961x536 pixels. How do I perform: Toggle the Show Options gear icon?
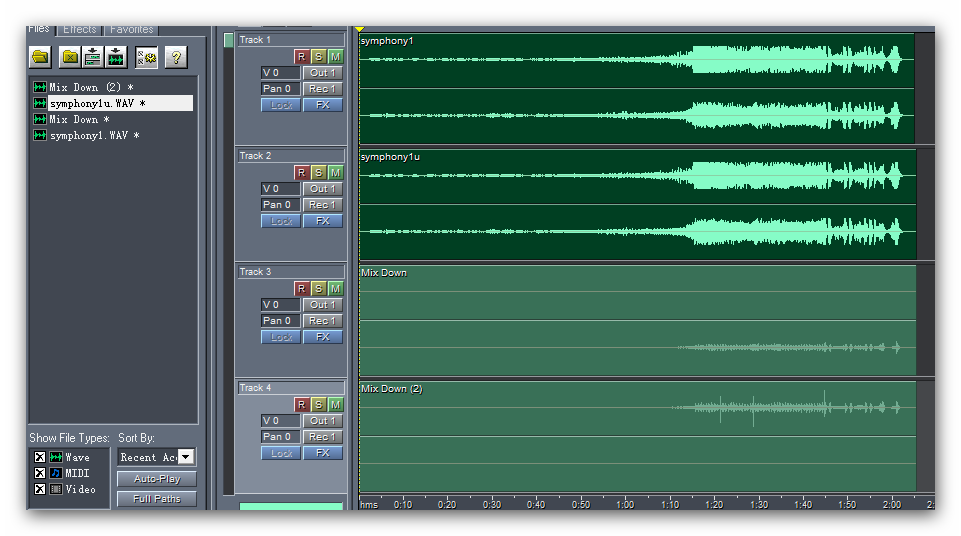(146, 58)
